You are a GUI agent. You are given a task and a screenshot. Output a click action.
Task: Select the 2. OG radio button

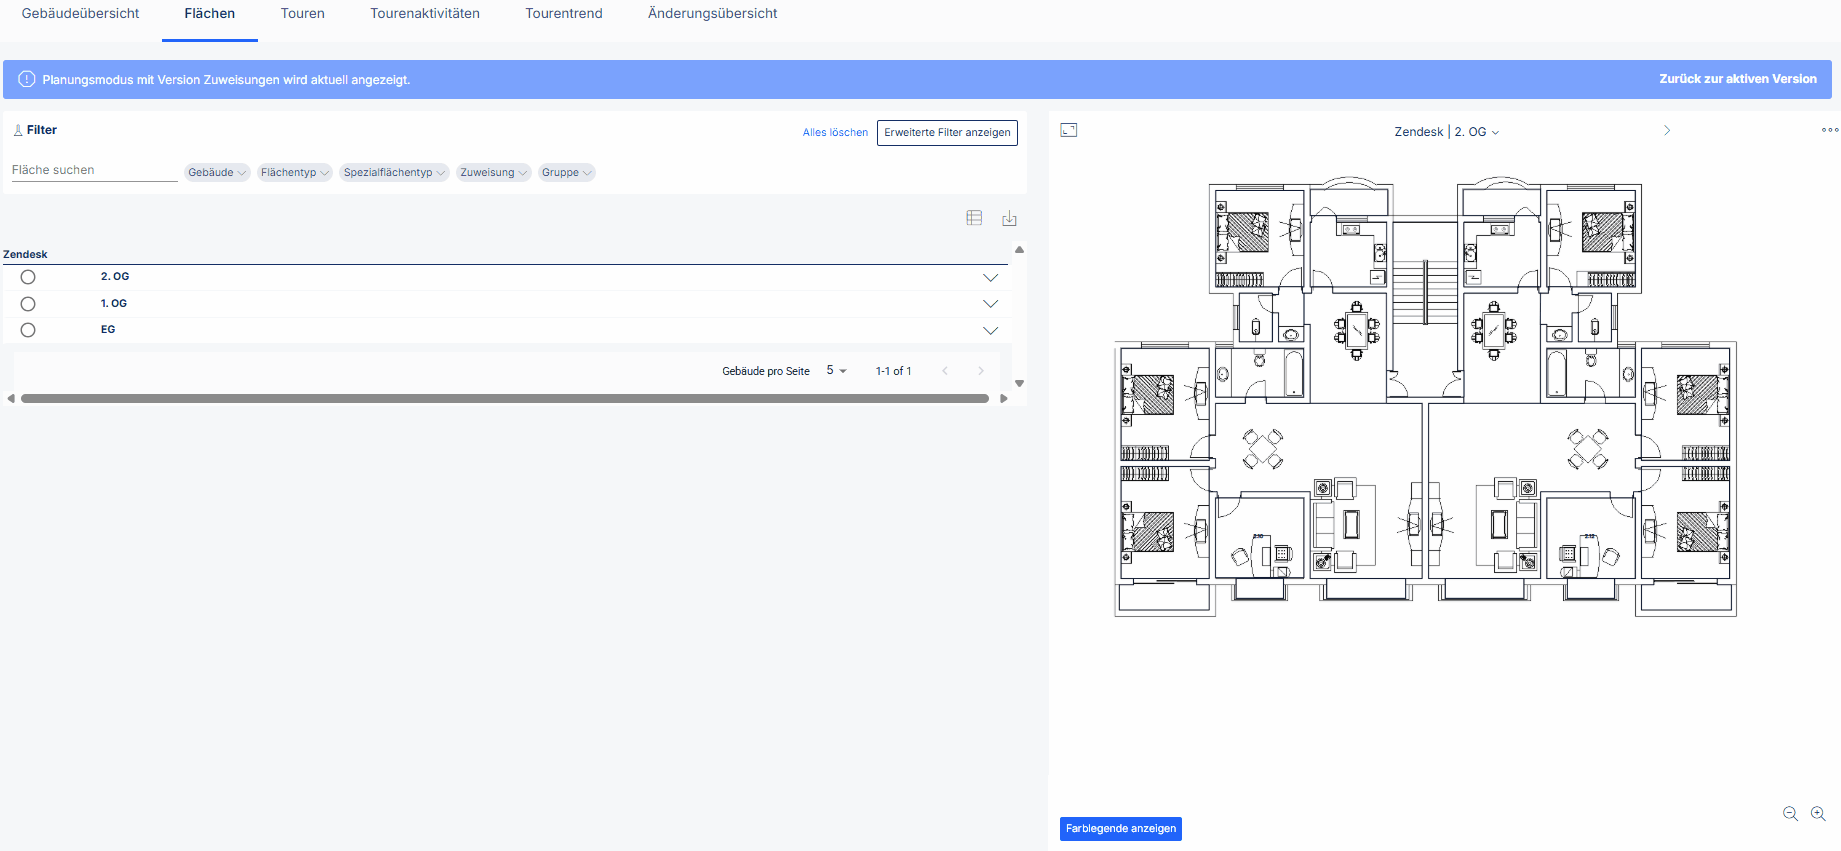[28, 277]
